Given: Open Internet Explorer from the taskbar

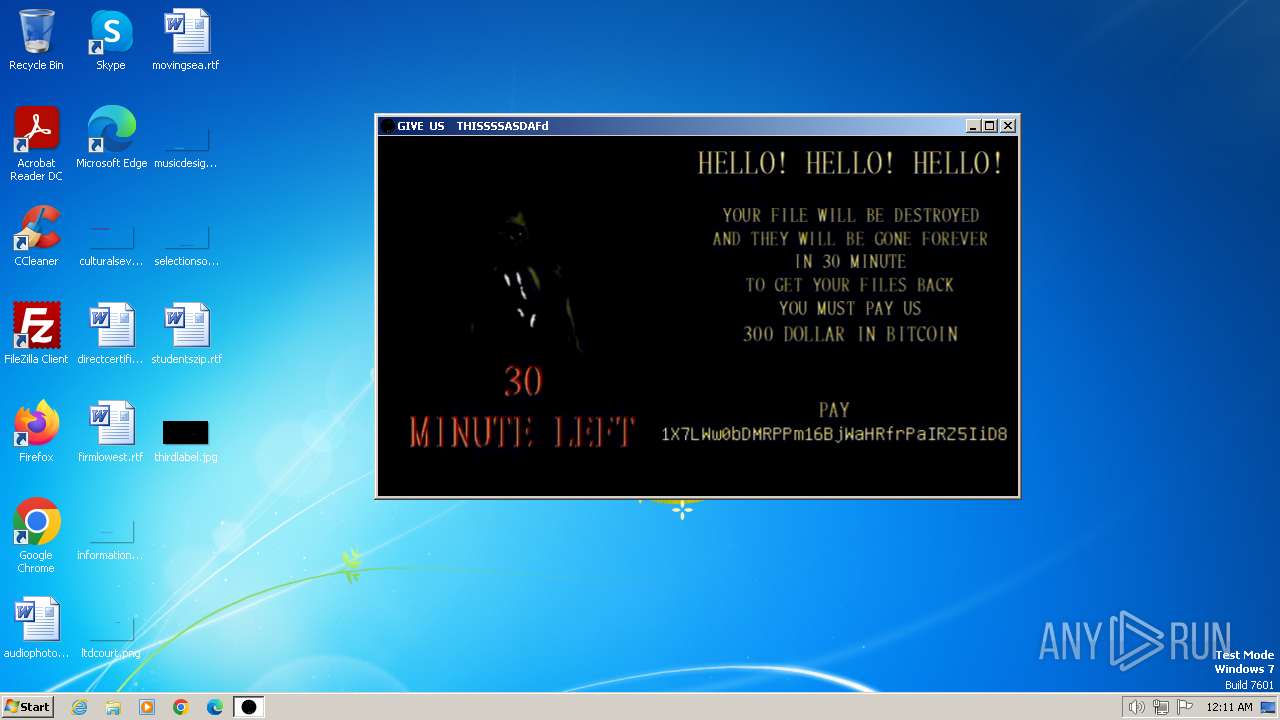Looking at the screenshot, I should [79, 707].
